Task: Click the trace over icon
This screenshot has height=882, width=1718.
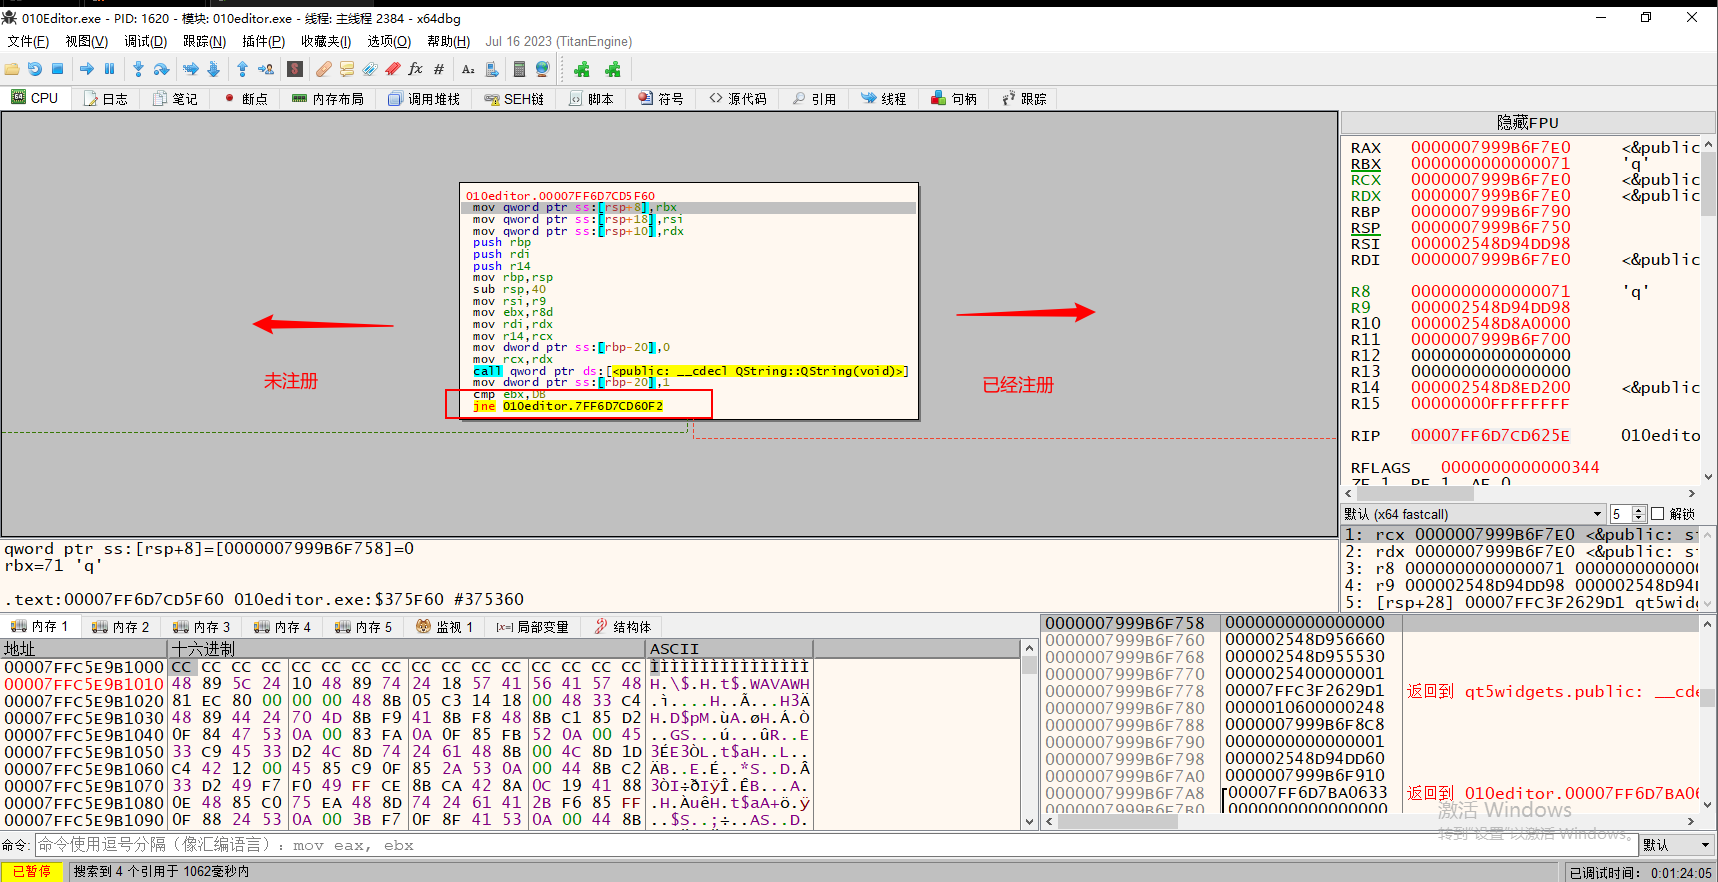Action: click(213, 69)
